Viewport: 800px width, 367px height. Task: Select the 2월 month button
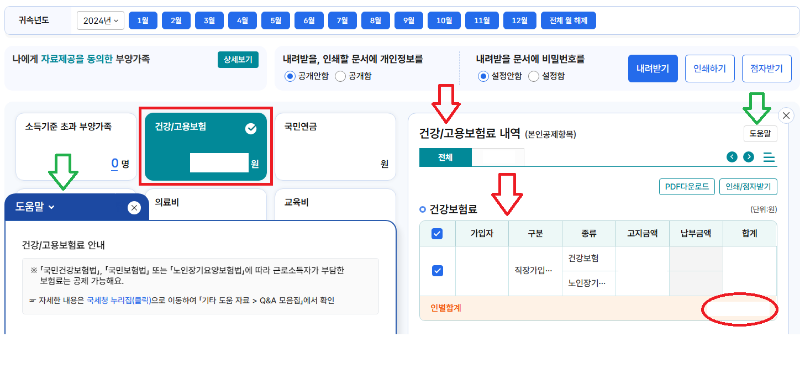176,20
